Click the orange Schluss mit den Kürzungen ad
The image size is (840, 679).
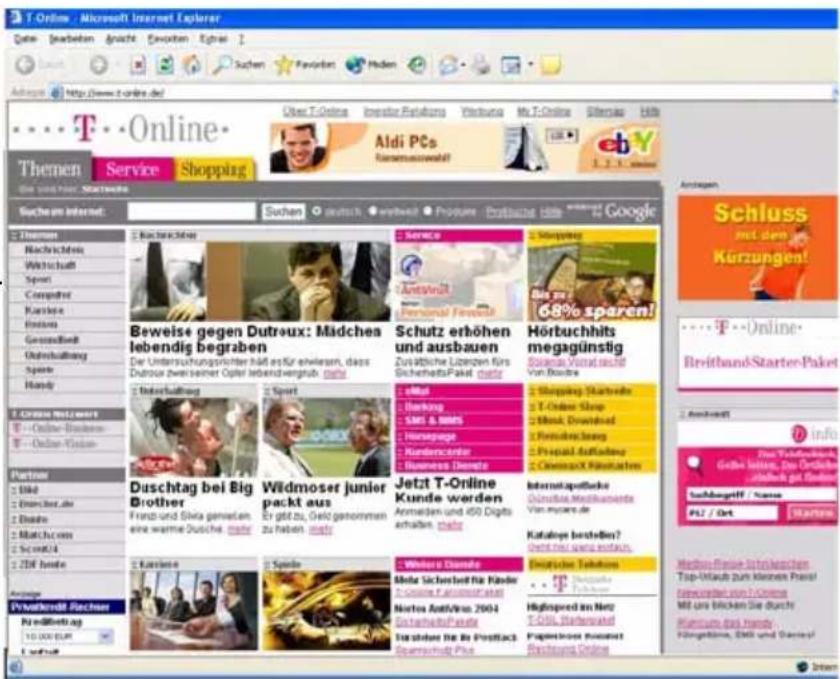point(757,247)
